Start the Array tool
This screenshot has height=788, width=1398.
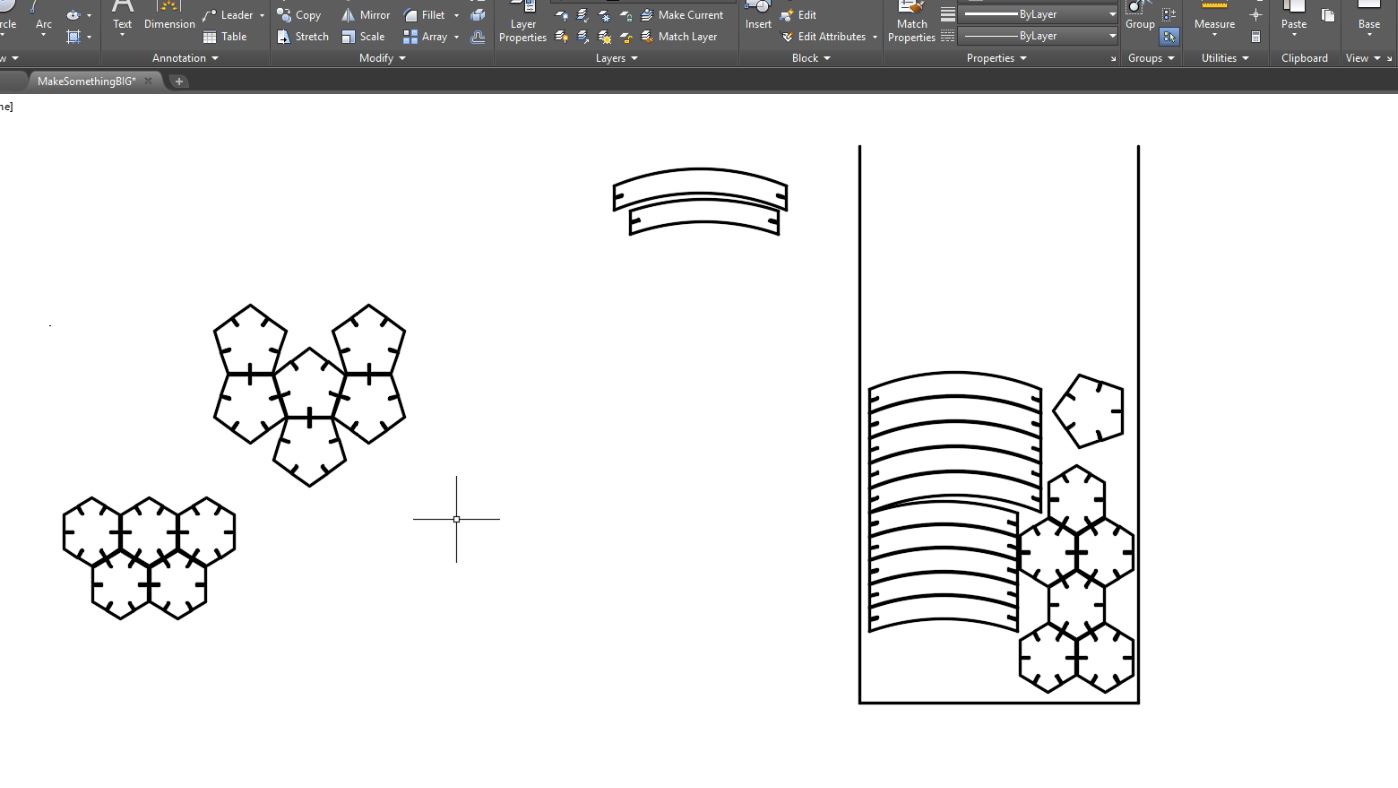425,37
